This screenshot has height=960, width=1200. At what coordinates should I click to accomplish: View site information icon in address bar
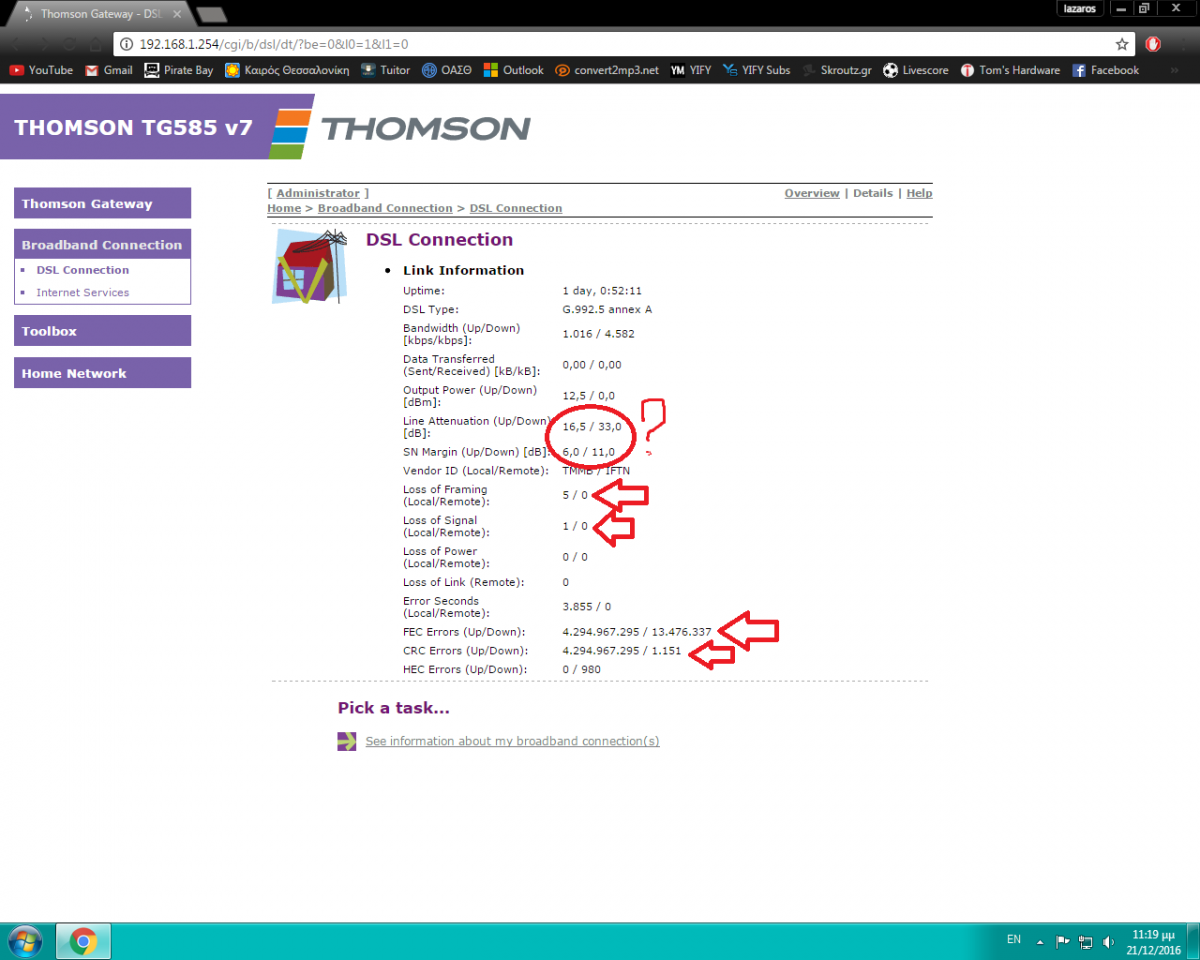tap(127, 44)
